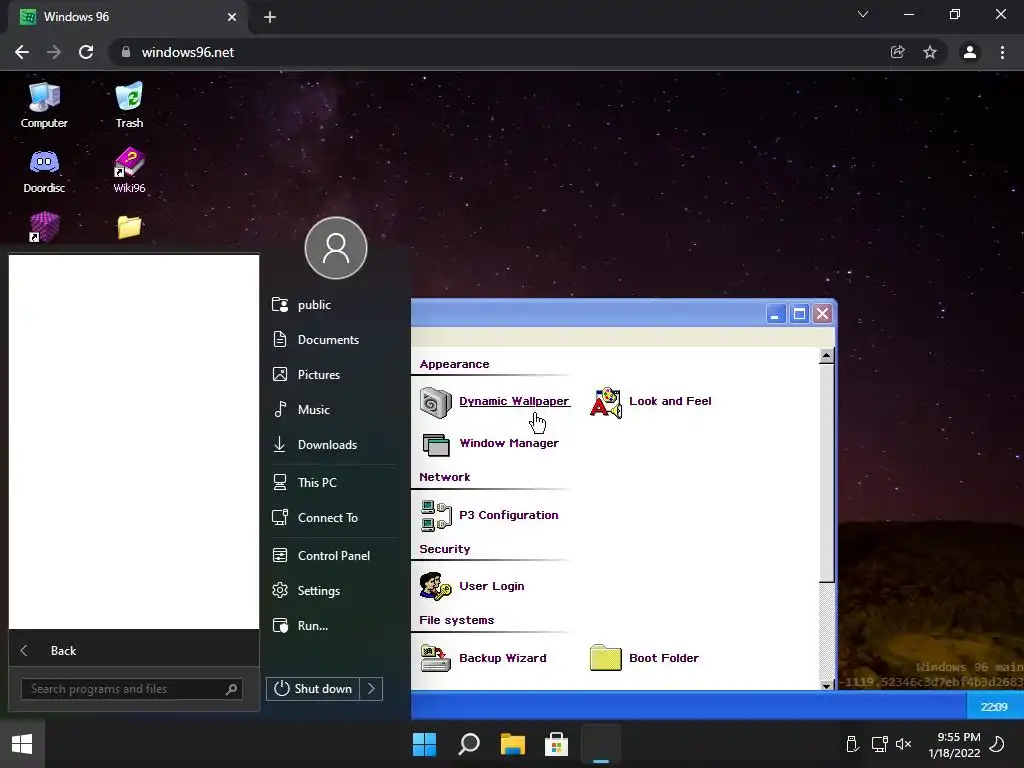This screenshot has height=768, width=1024.
Task: Open the browser profile avatar icon
Action: (x=970, y=52)
